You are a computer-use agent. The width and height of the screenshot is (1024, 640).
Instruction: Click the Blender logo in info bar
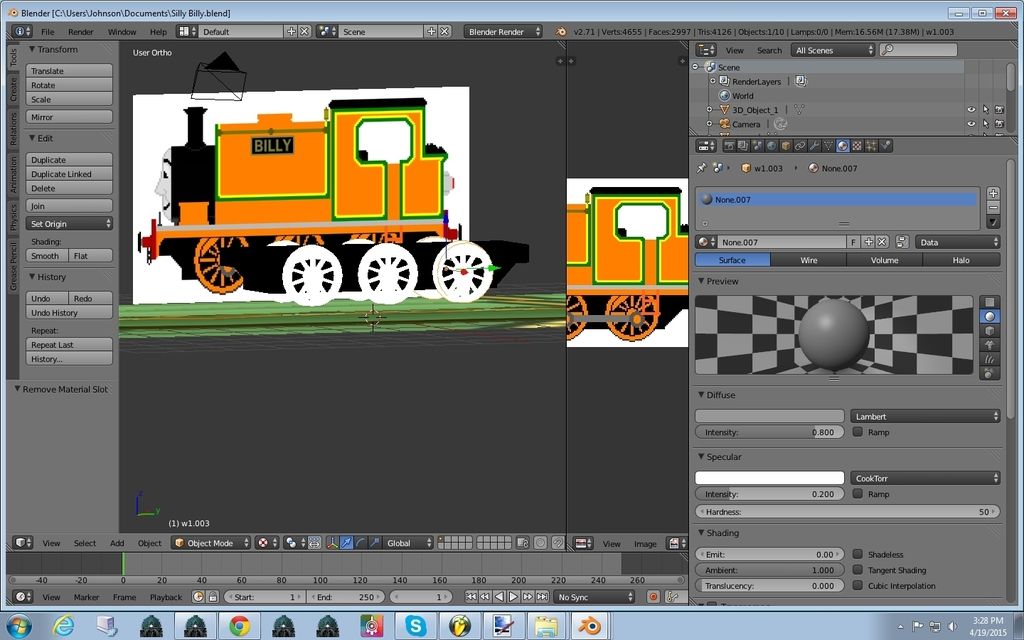coord(560,31)
